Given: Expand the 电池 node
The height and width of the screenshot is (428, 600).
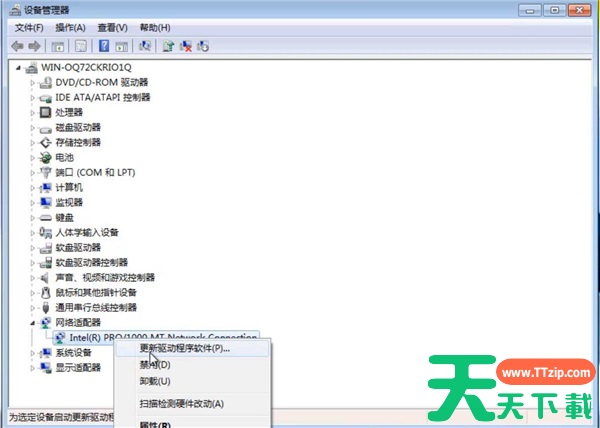Looking at the screenshot, I should (33, 158).
